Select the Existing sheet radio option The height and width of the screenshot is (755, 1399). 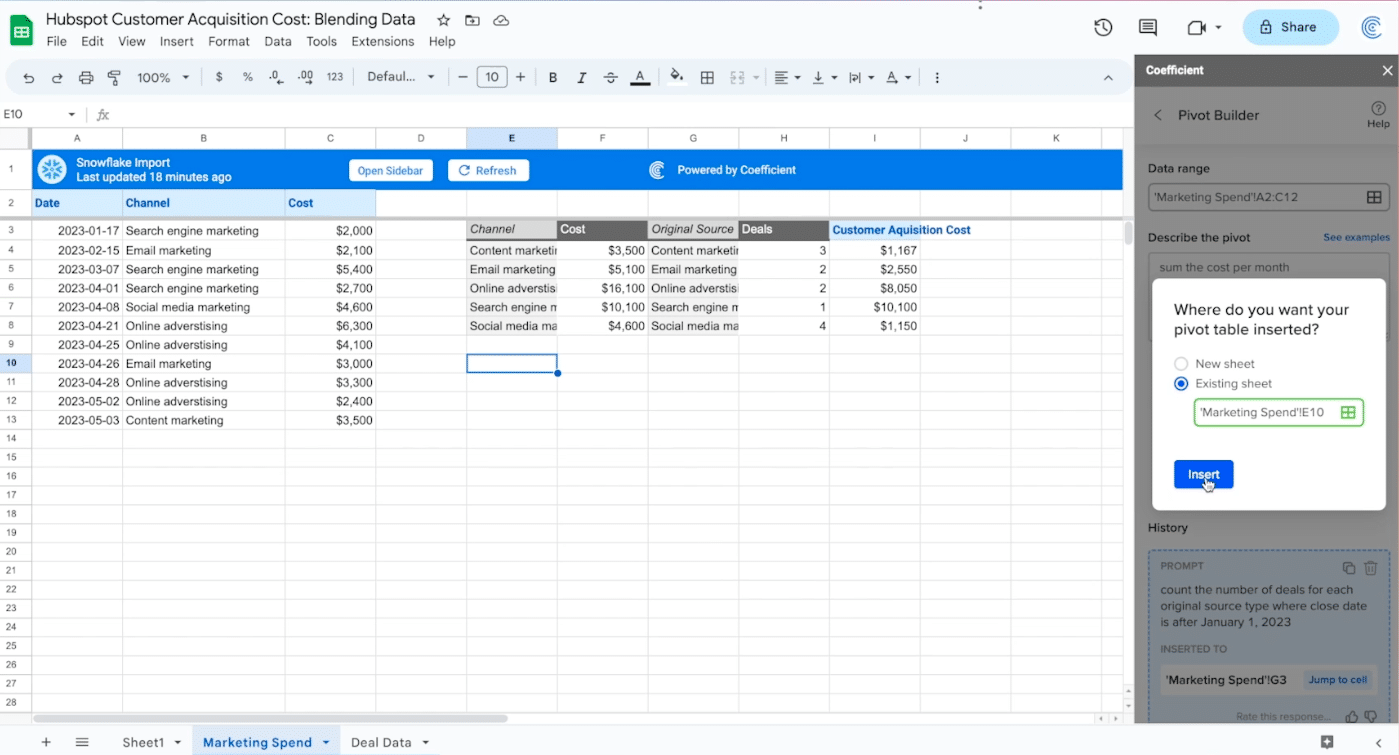pyautogui.click(x=1181, y=384)
